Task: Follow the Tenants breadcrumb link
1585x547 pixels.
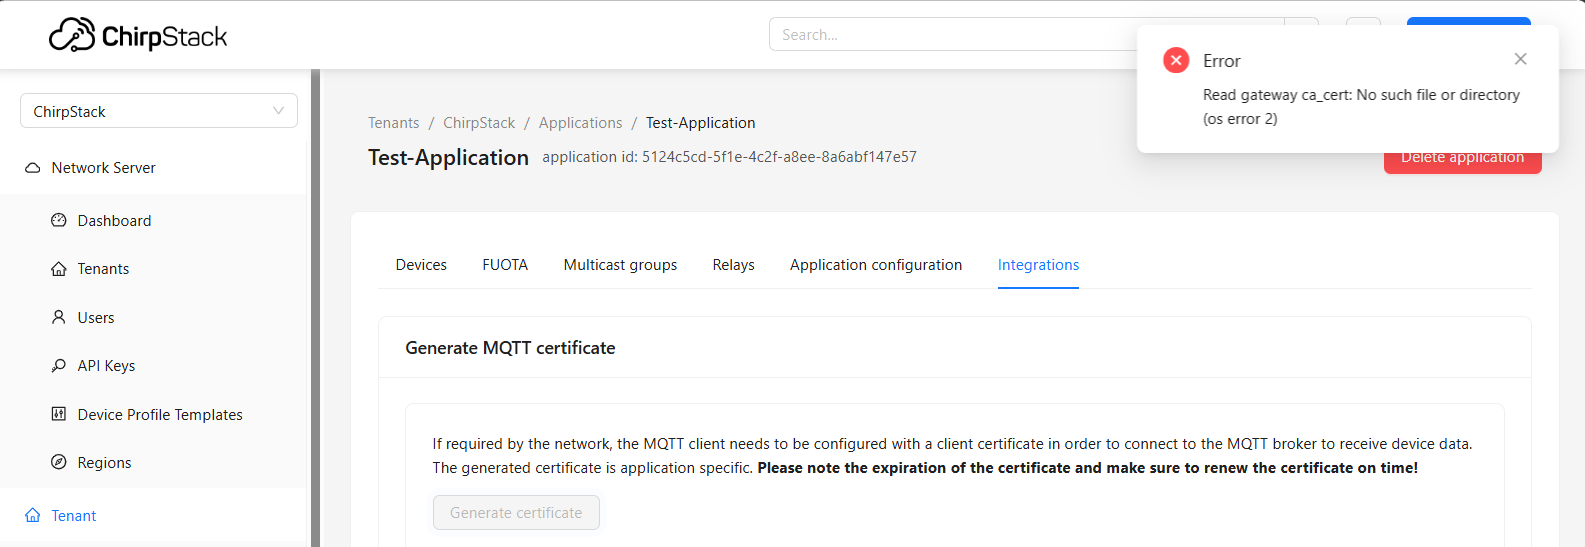Action: click(393, 123)
